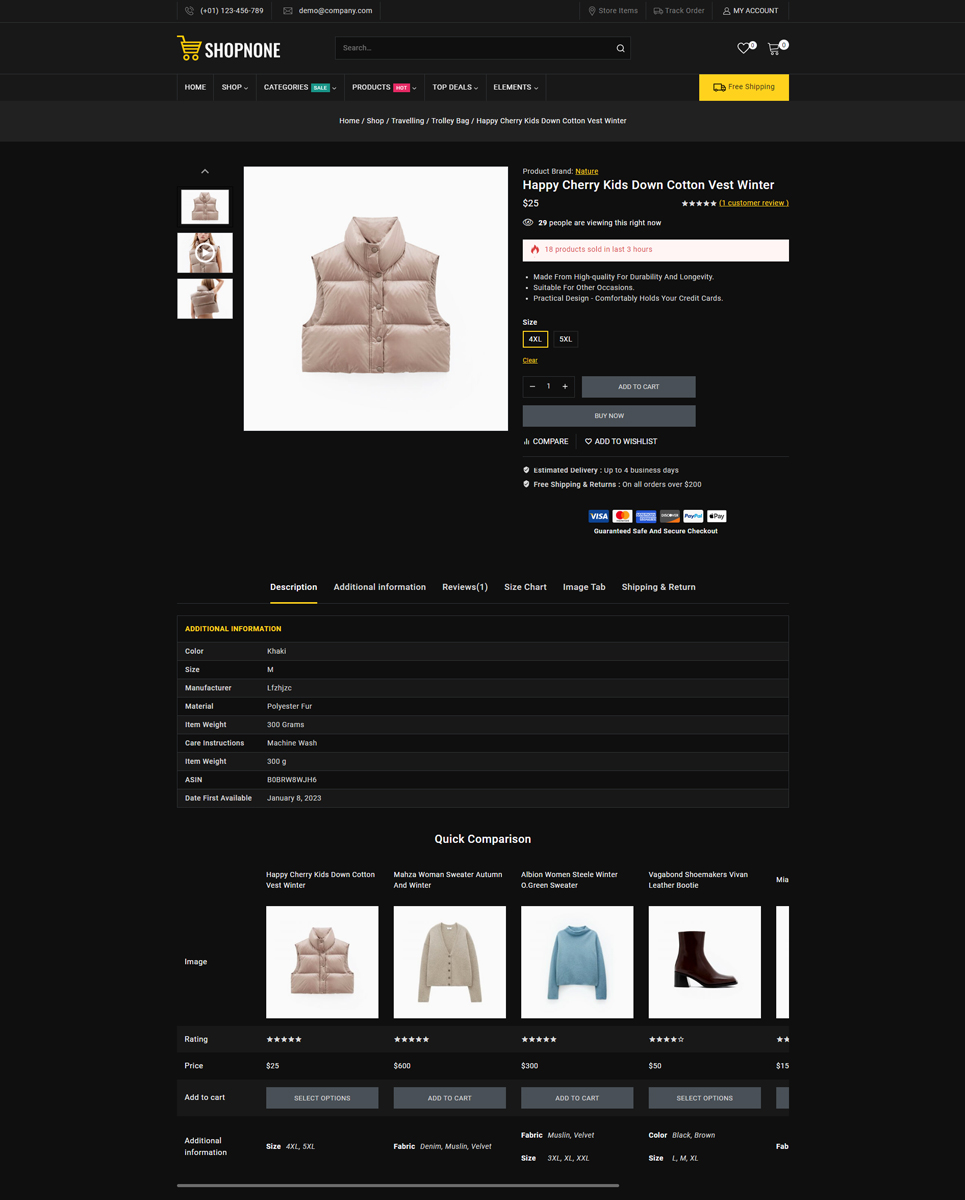
Task: Expand the Shop menu dropdown
Action: pos(235,87)
